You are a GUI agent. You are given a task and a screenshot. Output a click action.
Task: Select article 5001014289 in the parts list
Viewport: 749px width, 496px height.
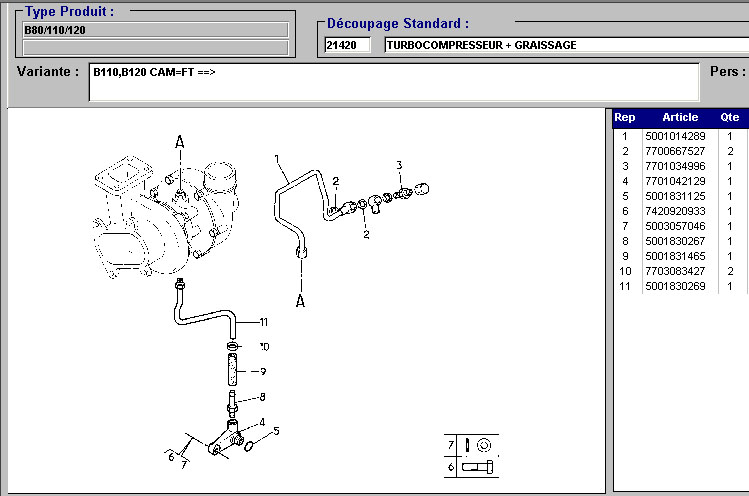coord(675,136)
